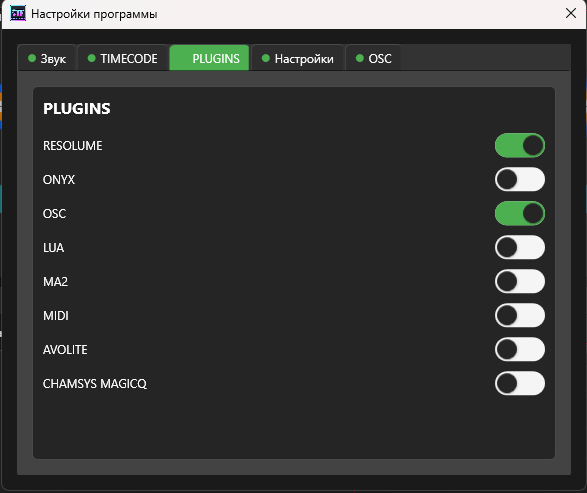Click the MIDI label

(x=56, y=316)
